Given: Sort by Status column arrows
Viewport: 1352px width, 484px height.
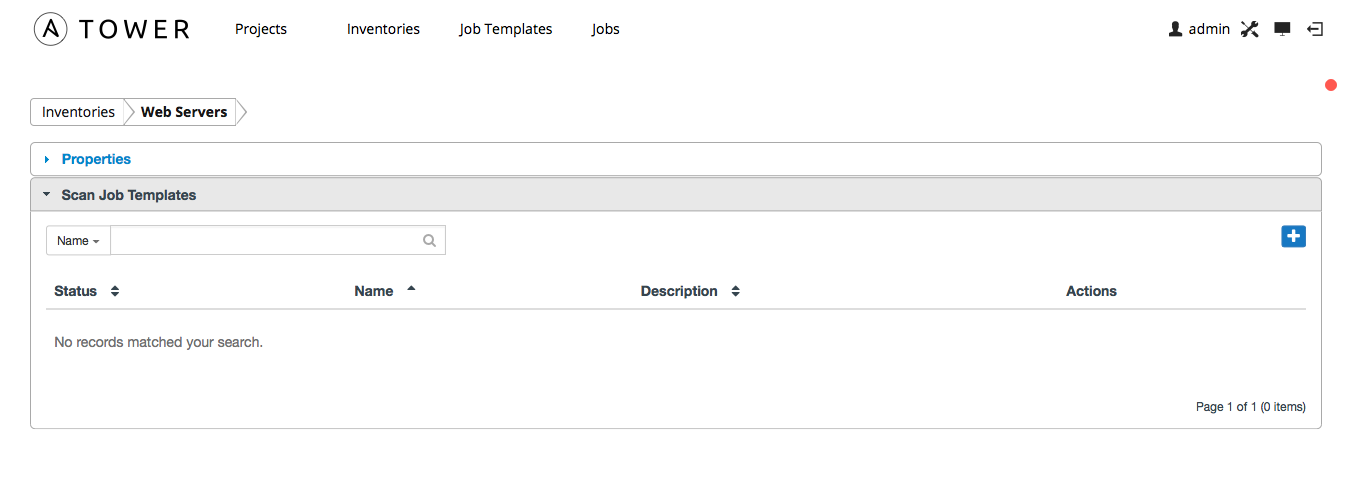Looking at the screenshot, I should [115, 291].
